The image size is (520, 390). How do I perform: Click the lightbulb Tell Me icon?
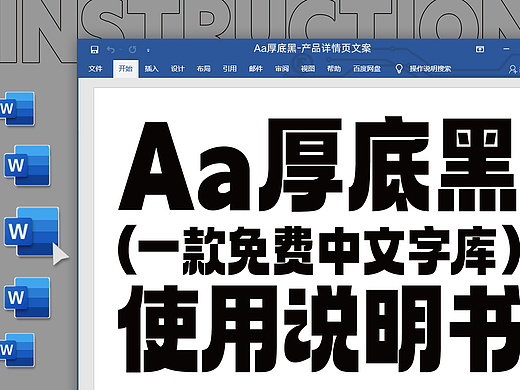(399, 69)
